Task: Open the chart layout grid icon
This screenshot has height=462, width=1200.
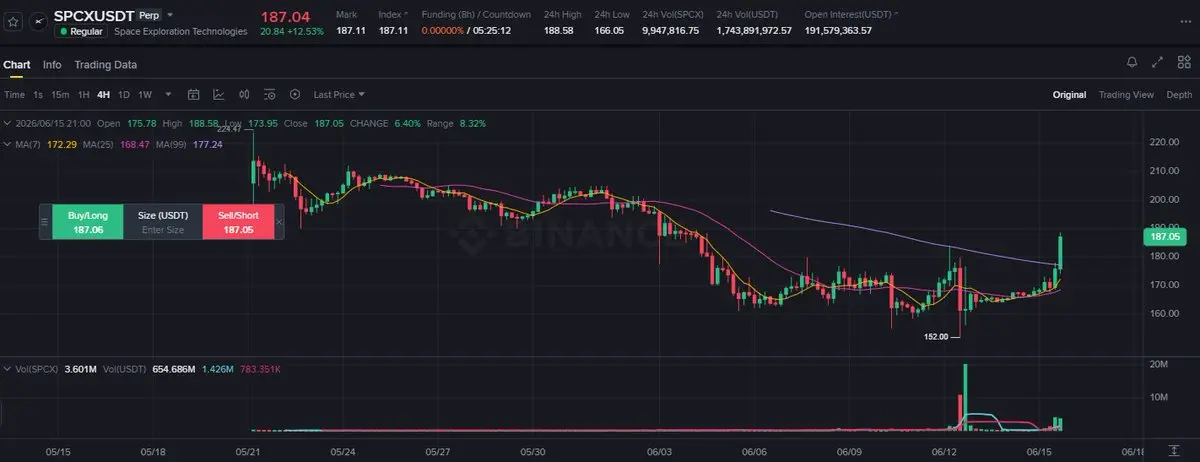Action: 1182,62
